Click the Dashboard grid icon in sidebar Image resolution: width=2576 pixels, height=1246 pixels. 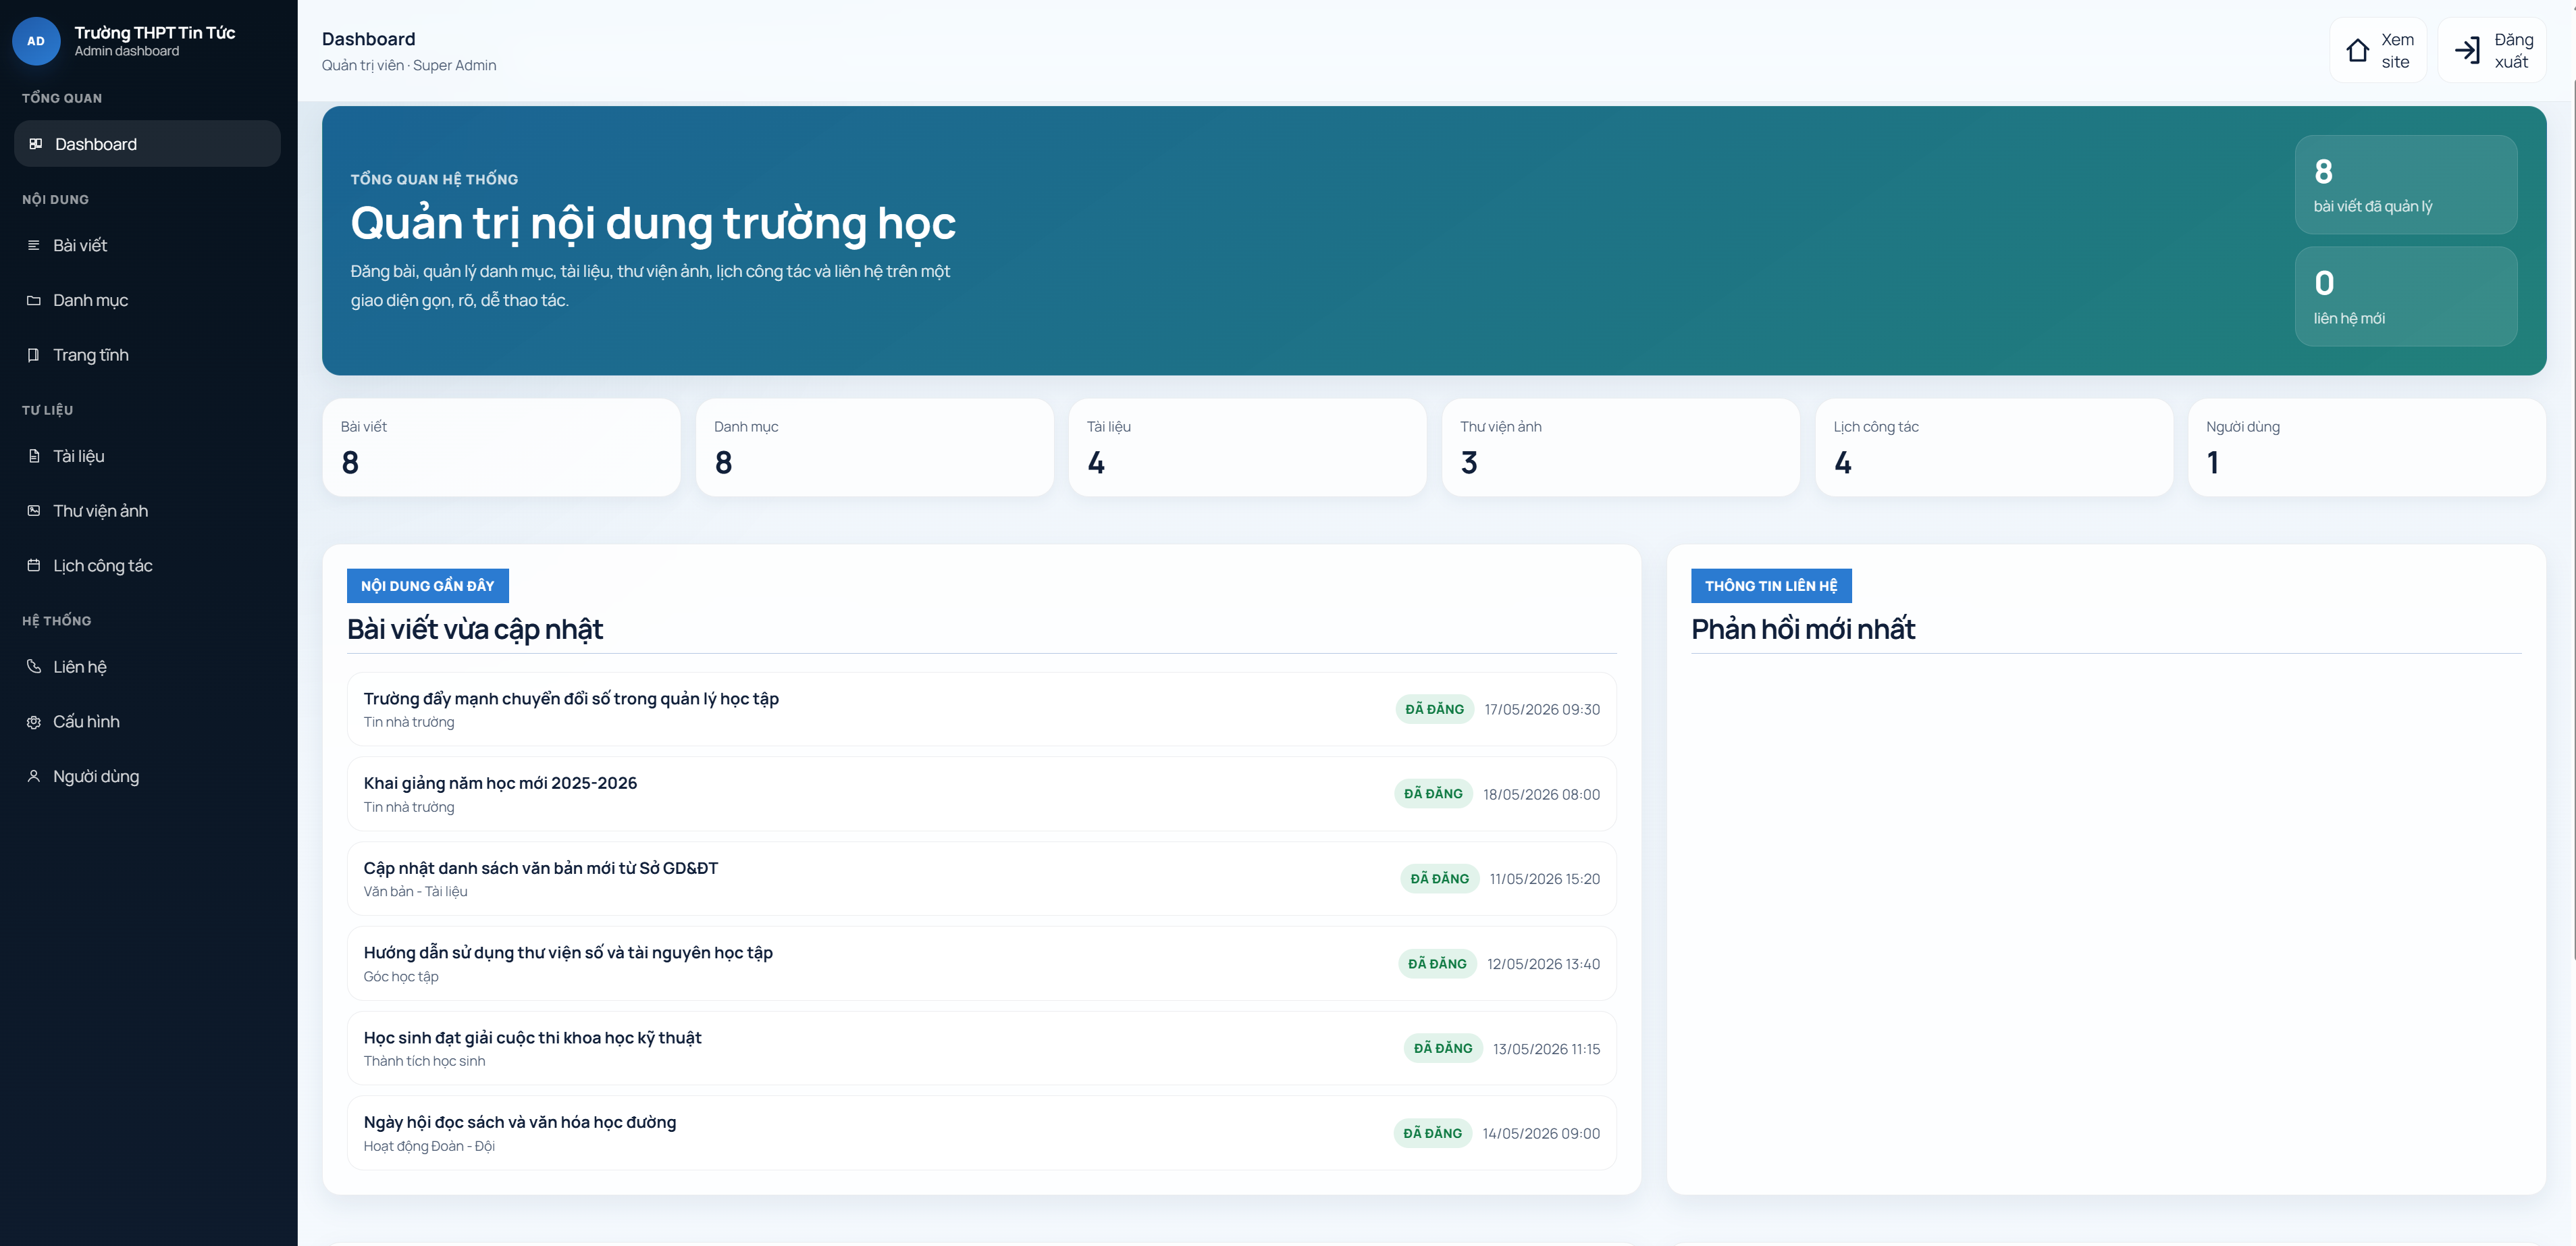(35, 144)
